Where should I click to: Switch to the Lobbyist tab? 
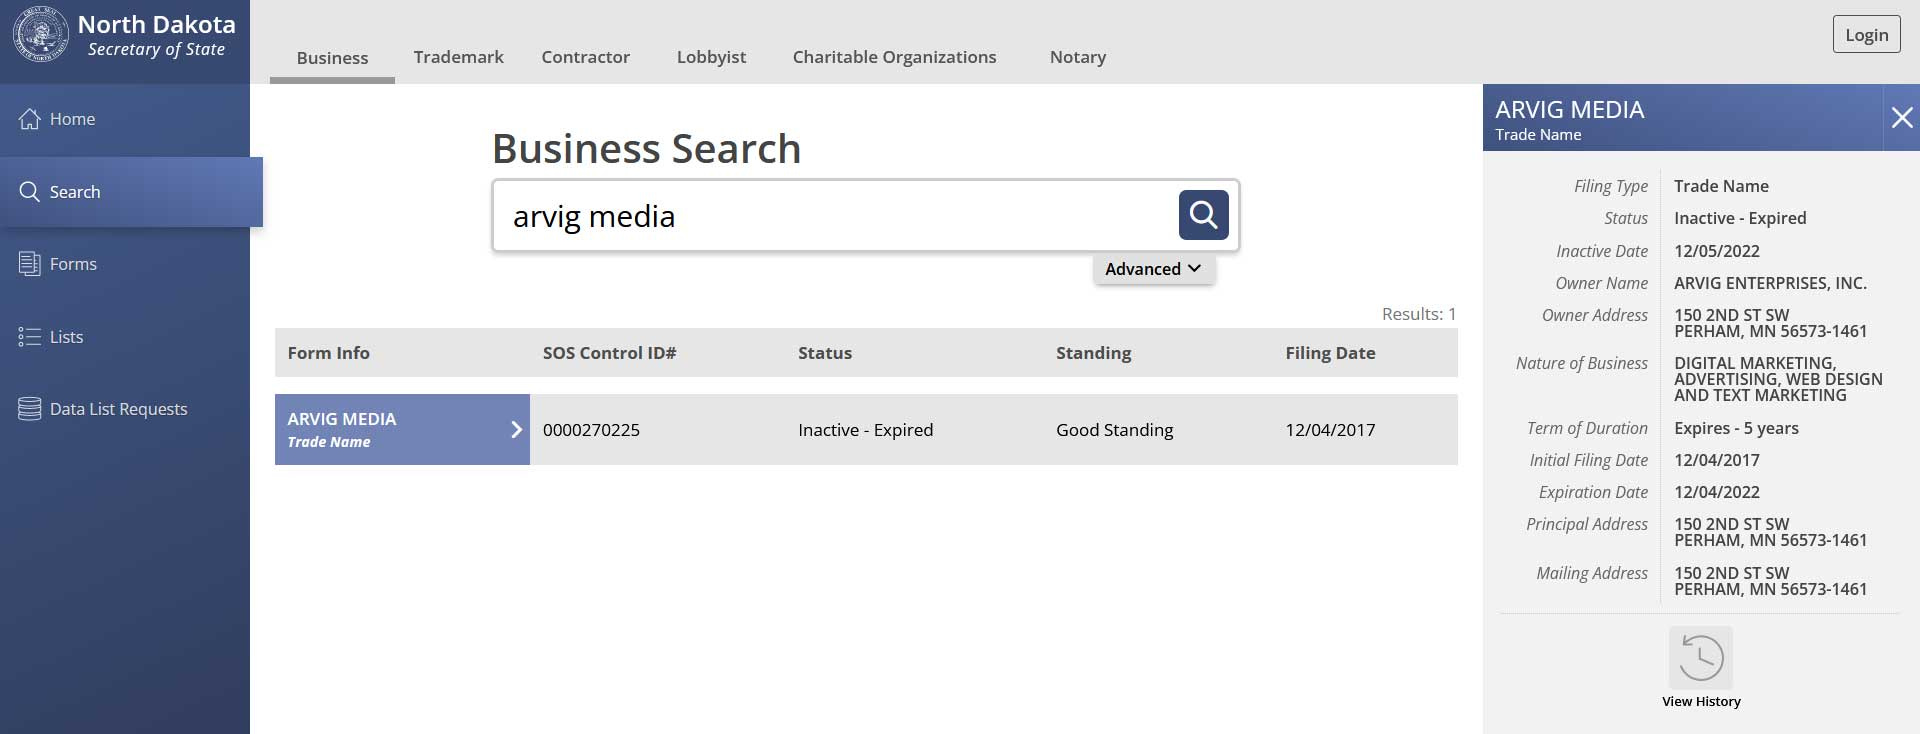[x=711, y=57]
